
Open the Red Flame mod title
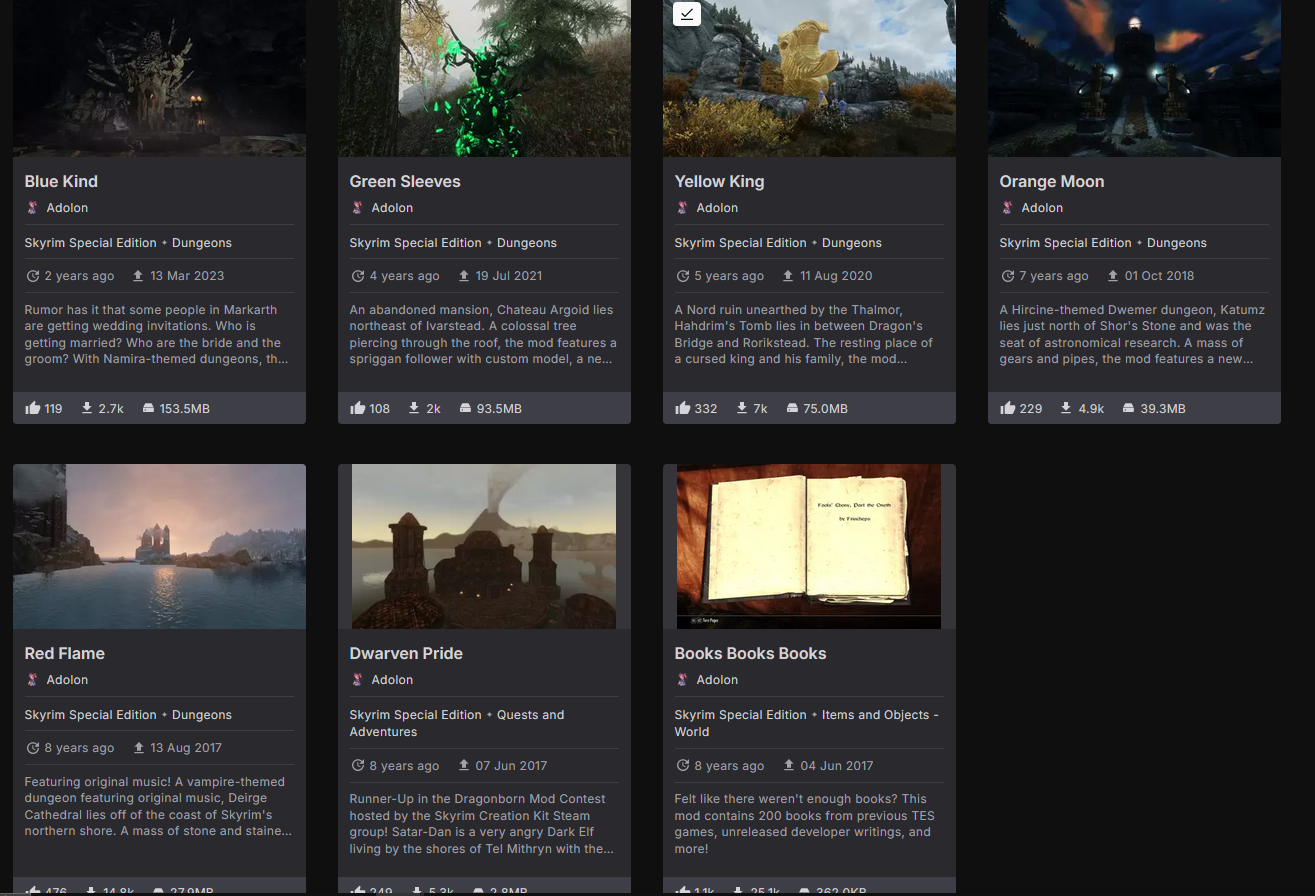click(x=64, y=653)
